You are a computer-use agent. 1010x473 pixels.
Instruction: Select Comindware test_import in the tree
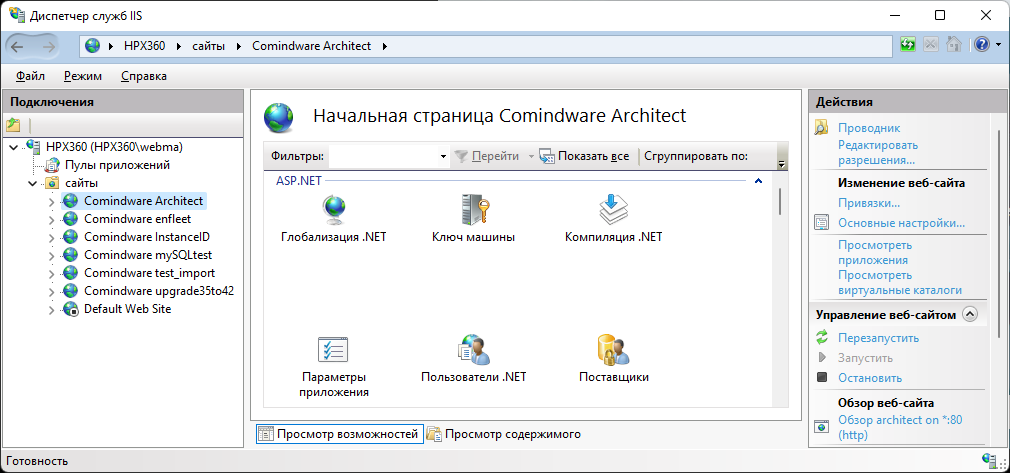(x=149, y=273)
